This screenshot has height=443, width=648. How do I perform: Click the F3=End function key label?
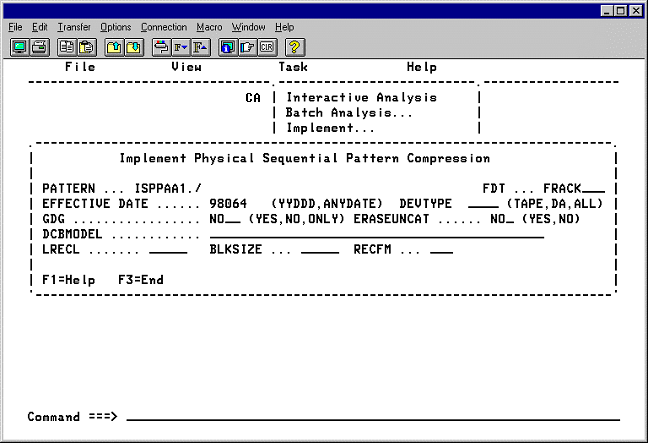pyautogui.click(x=141, y=280)
